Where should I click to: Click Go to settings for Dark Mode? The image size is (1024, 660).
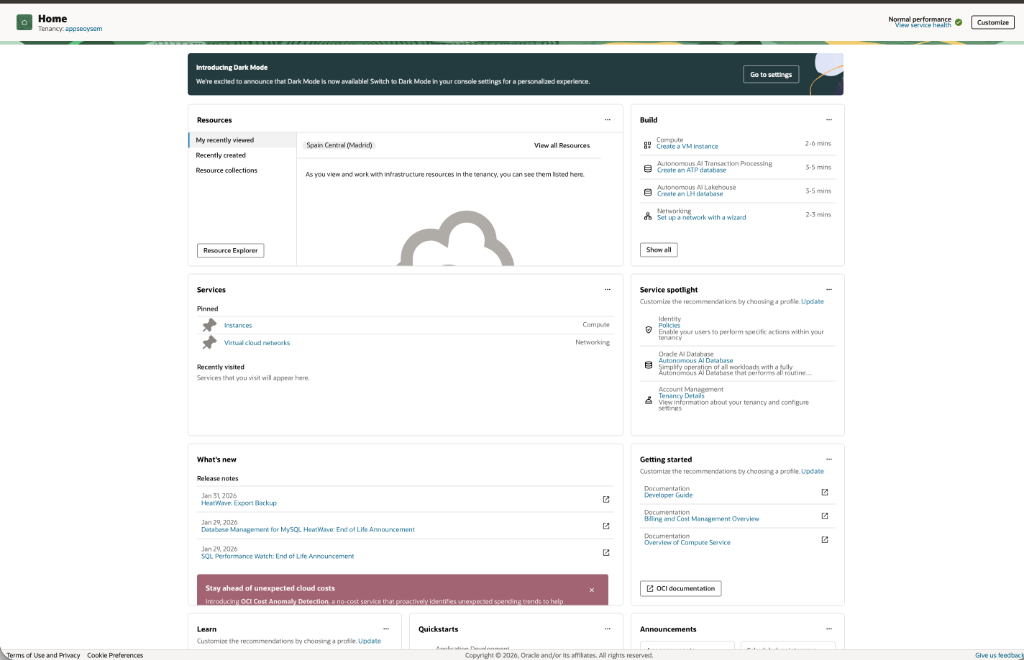pos(770,73)
